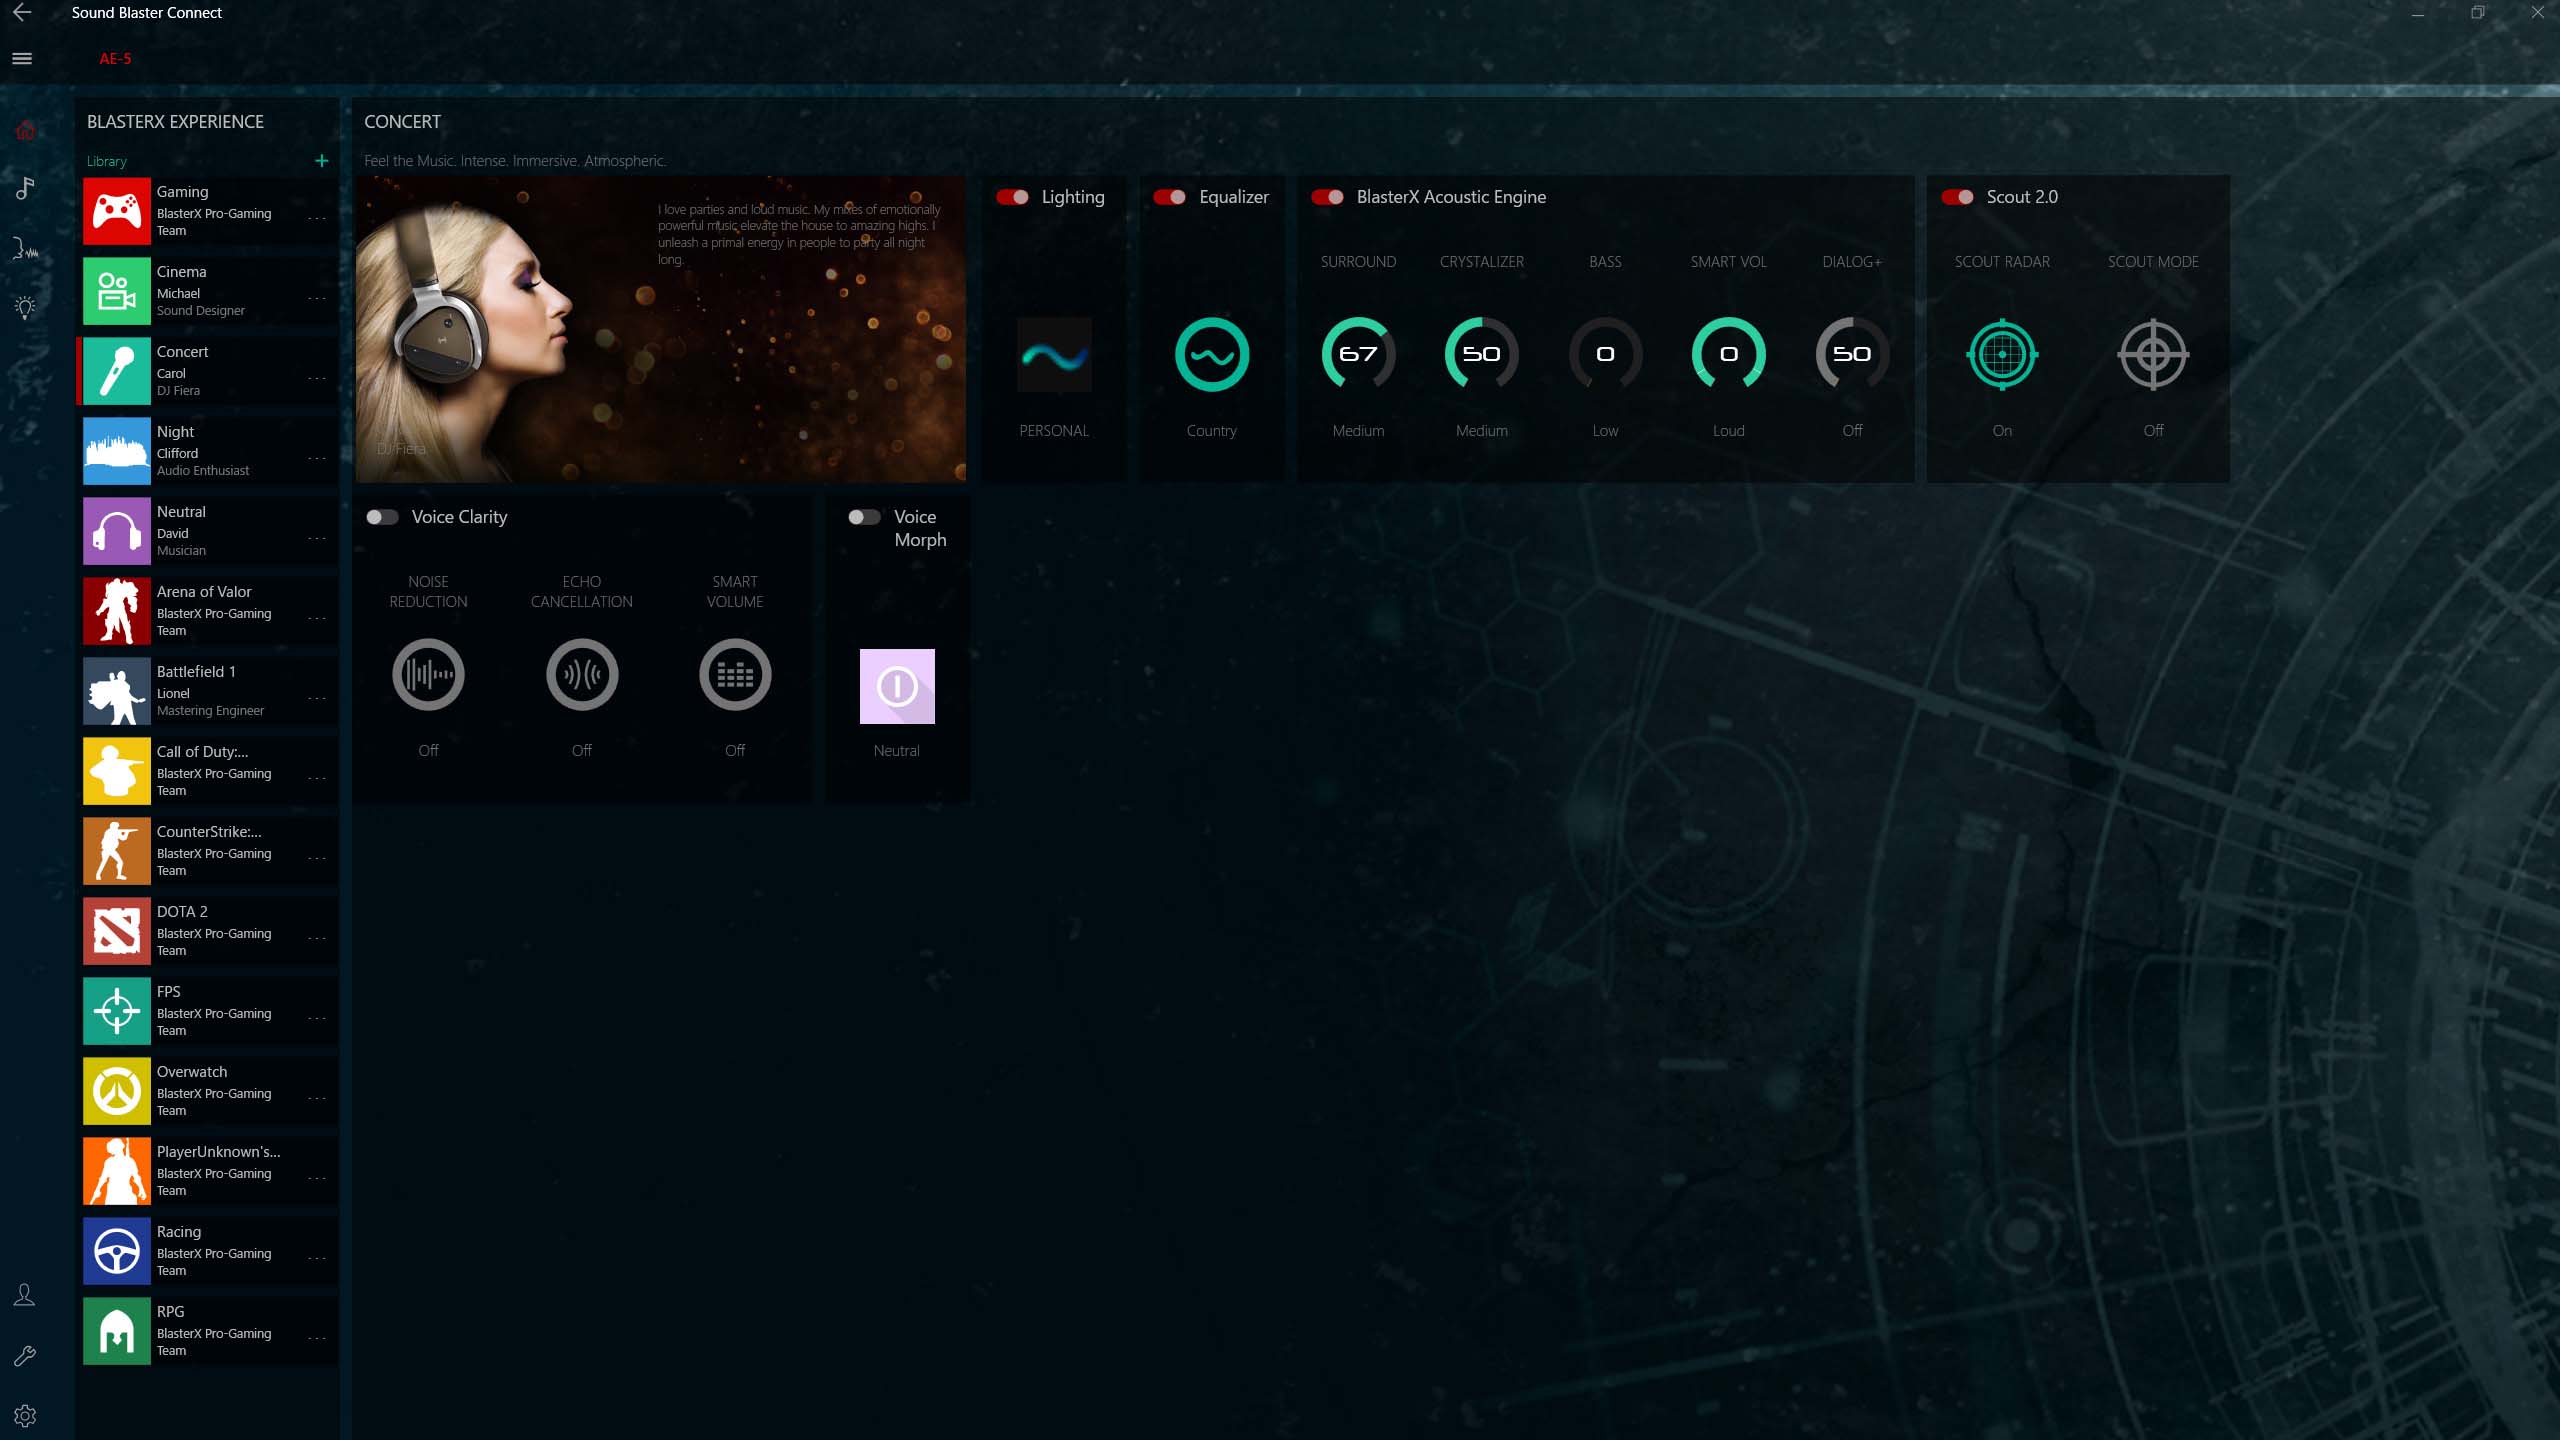Open the voice microphone sidebar icon

(25, 248)
